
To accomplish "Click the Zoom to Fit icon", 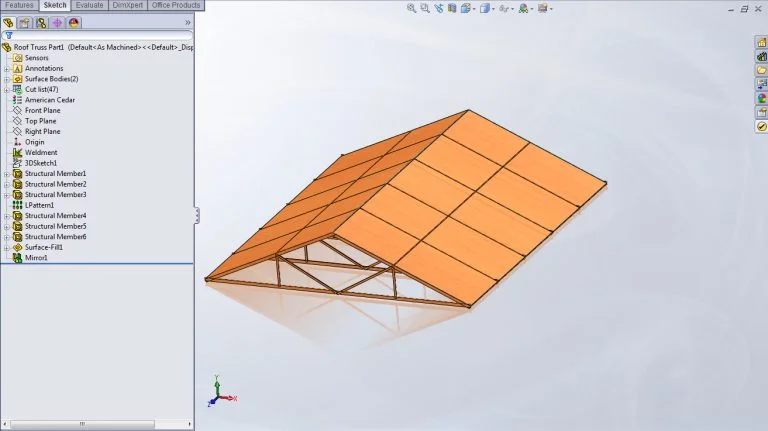I will [412, 8].
